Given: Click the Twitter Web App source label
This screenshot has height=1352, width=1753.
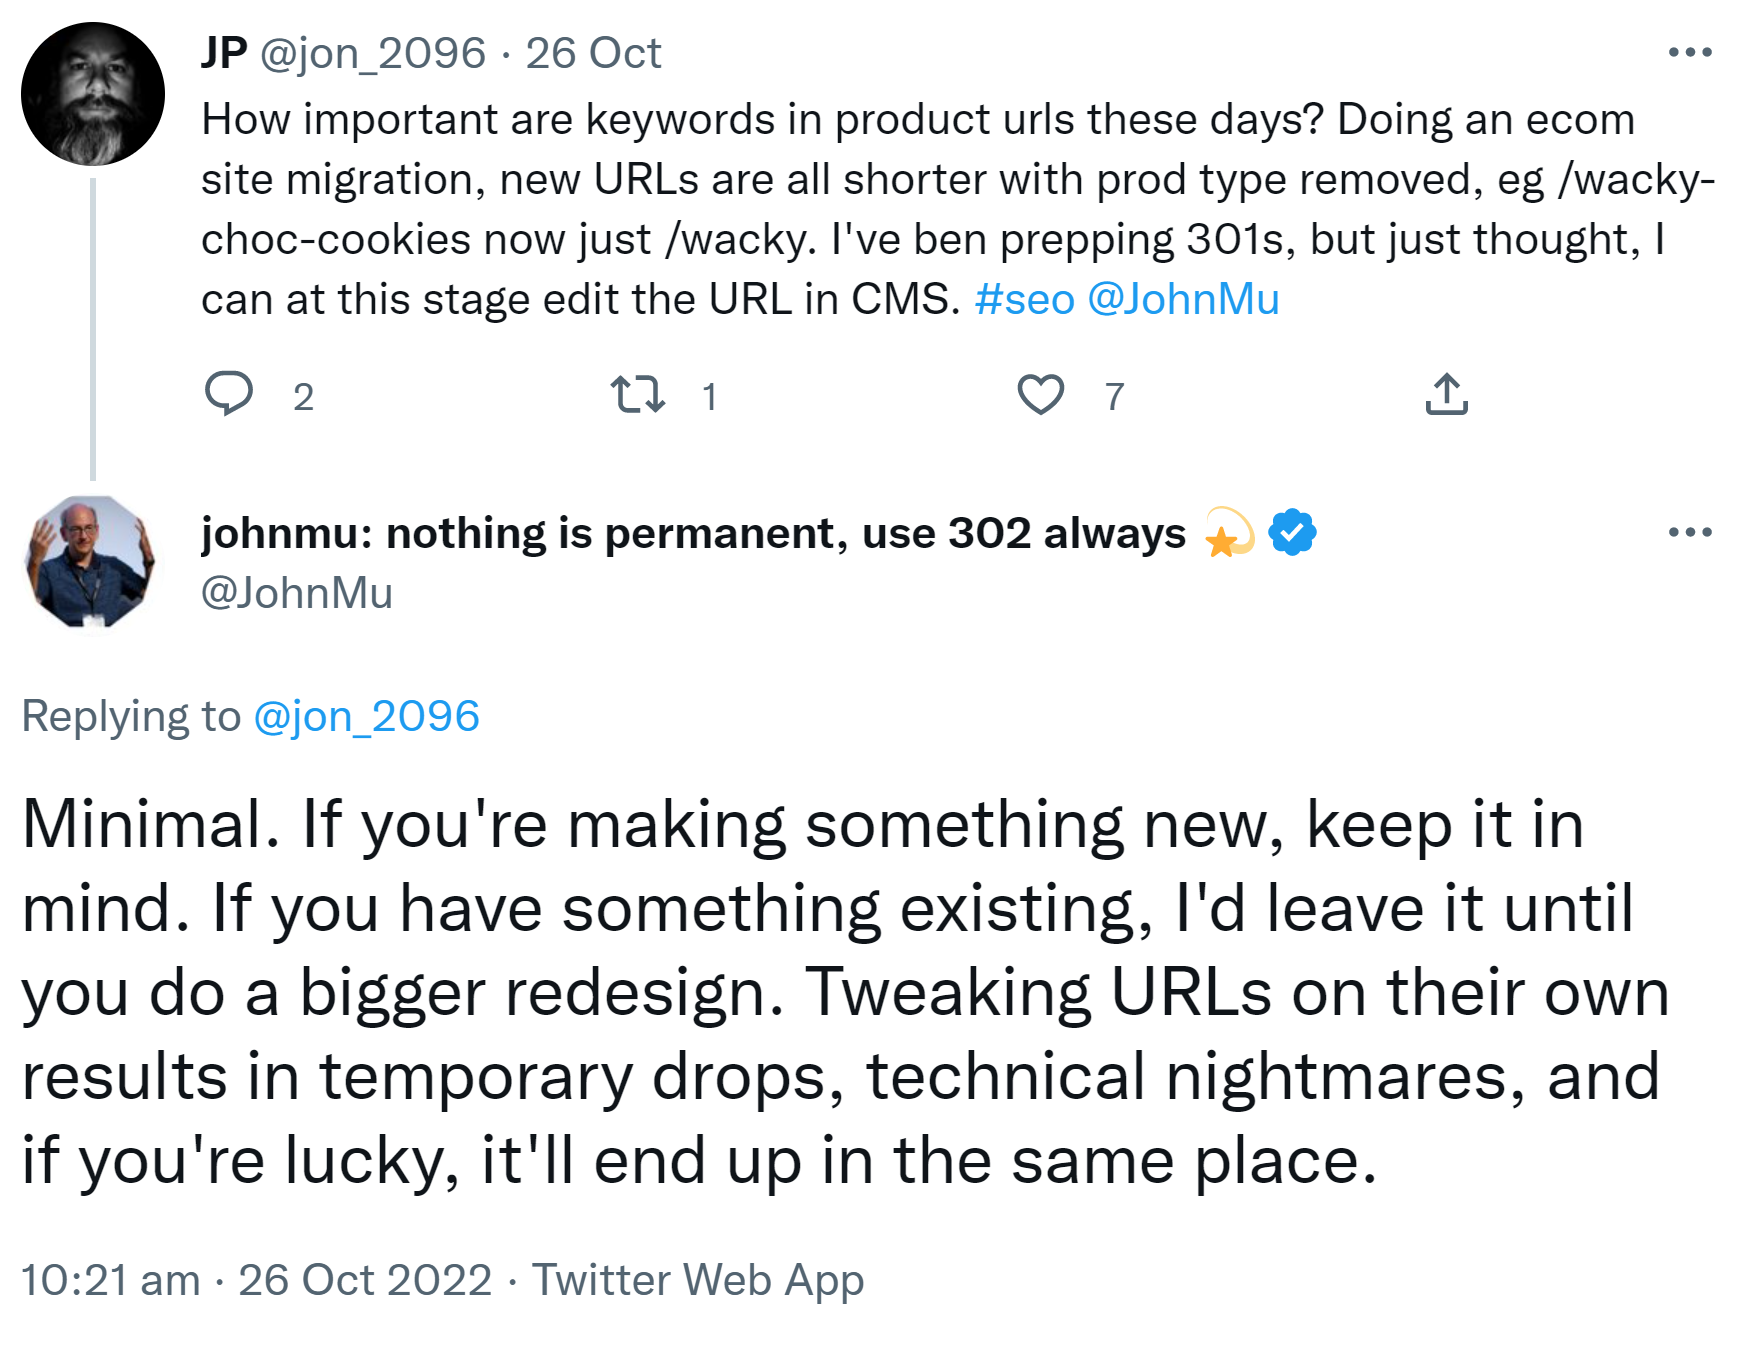Looking at the screenshot, I should point(698,1280).
